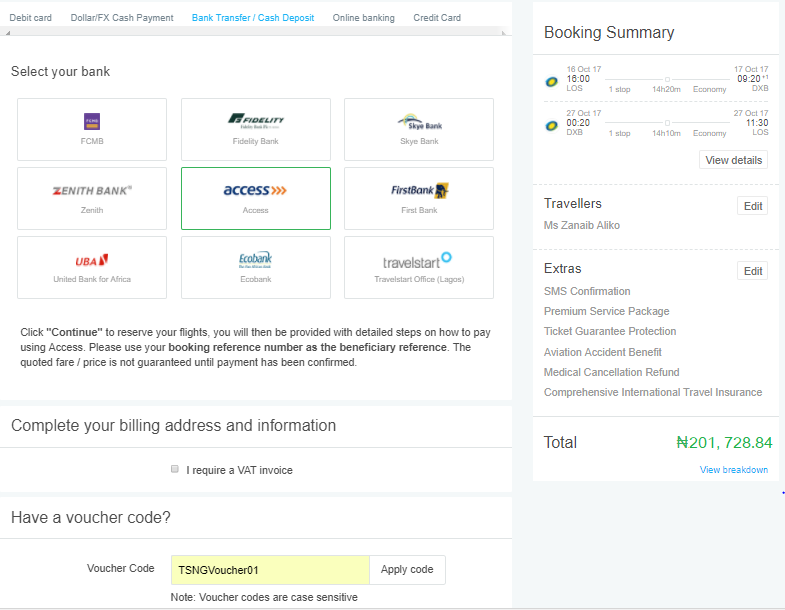Click 'Comprehensive International Travel Insurance' extra
The image size is (785, 610).
653,393
